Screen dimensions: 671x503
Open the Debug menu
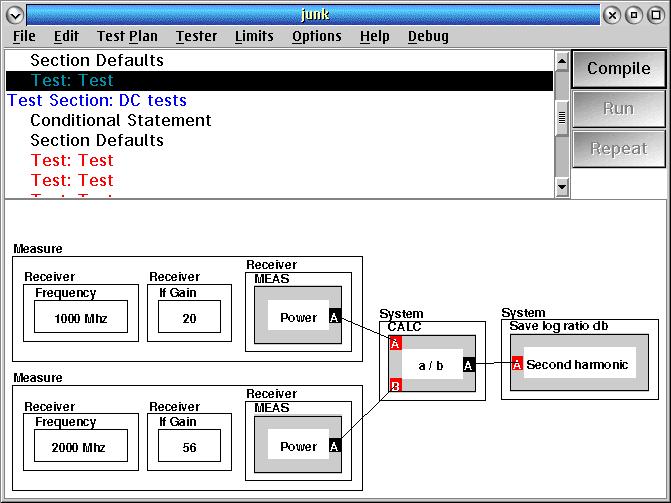(428, 36)
